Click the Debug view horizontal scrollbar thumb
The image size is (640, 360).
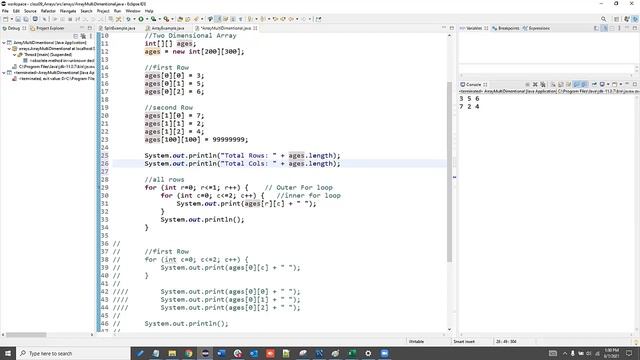[x=26, y=335]
